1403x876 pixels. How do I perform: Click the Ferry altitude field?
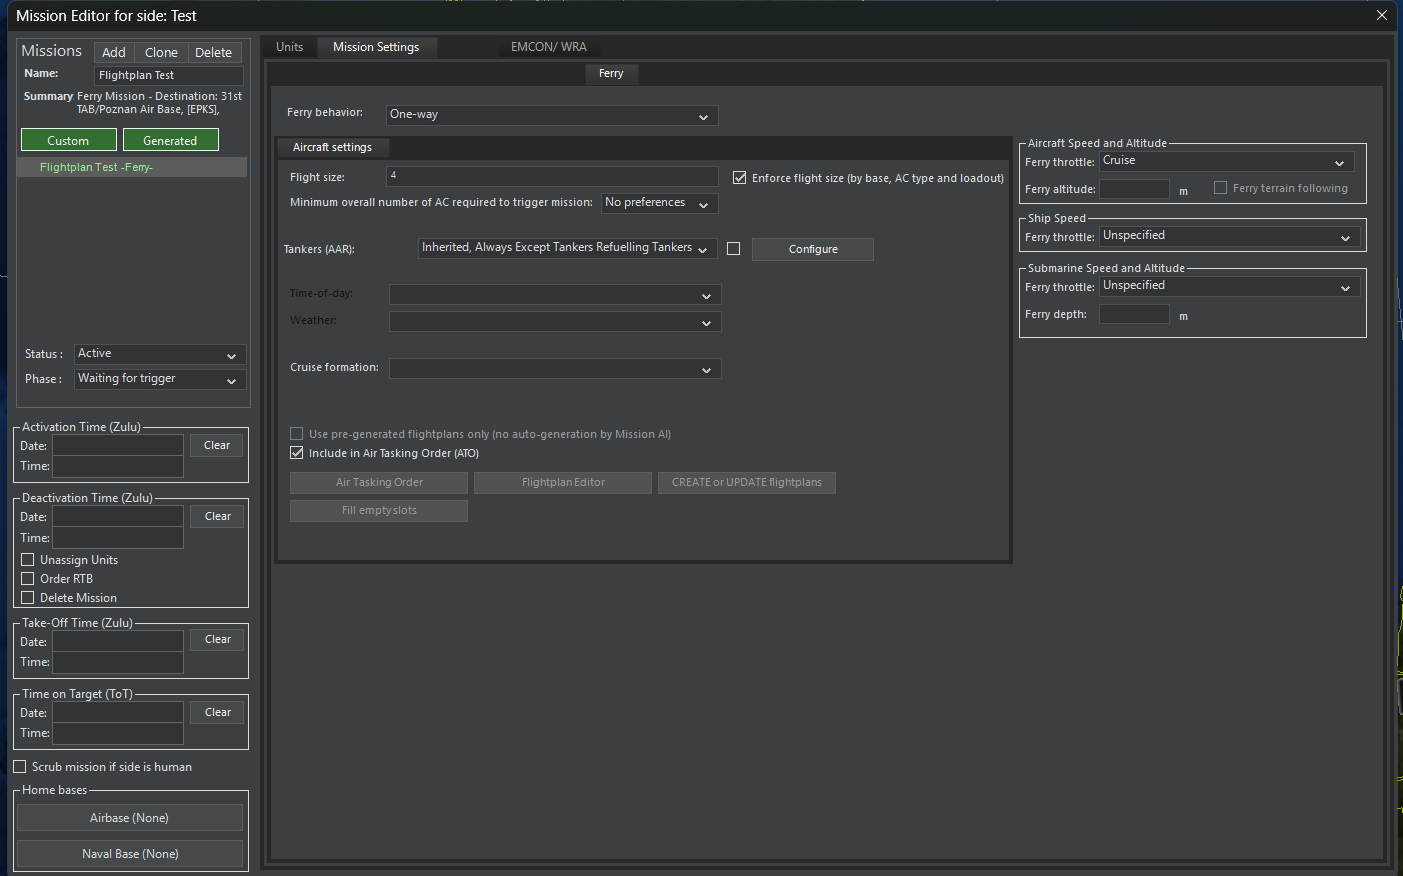click(x=1135, y=189)
